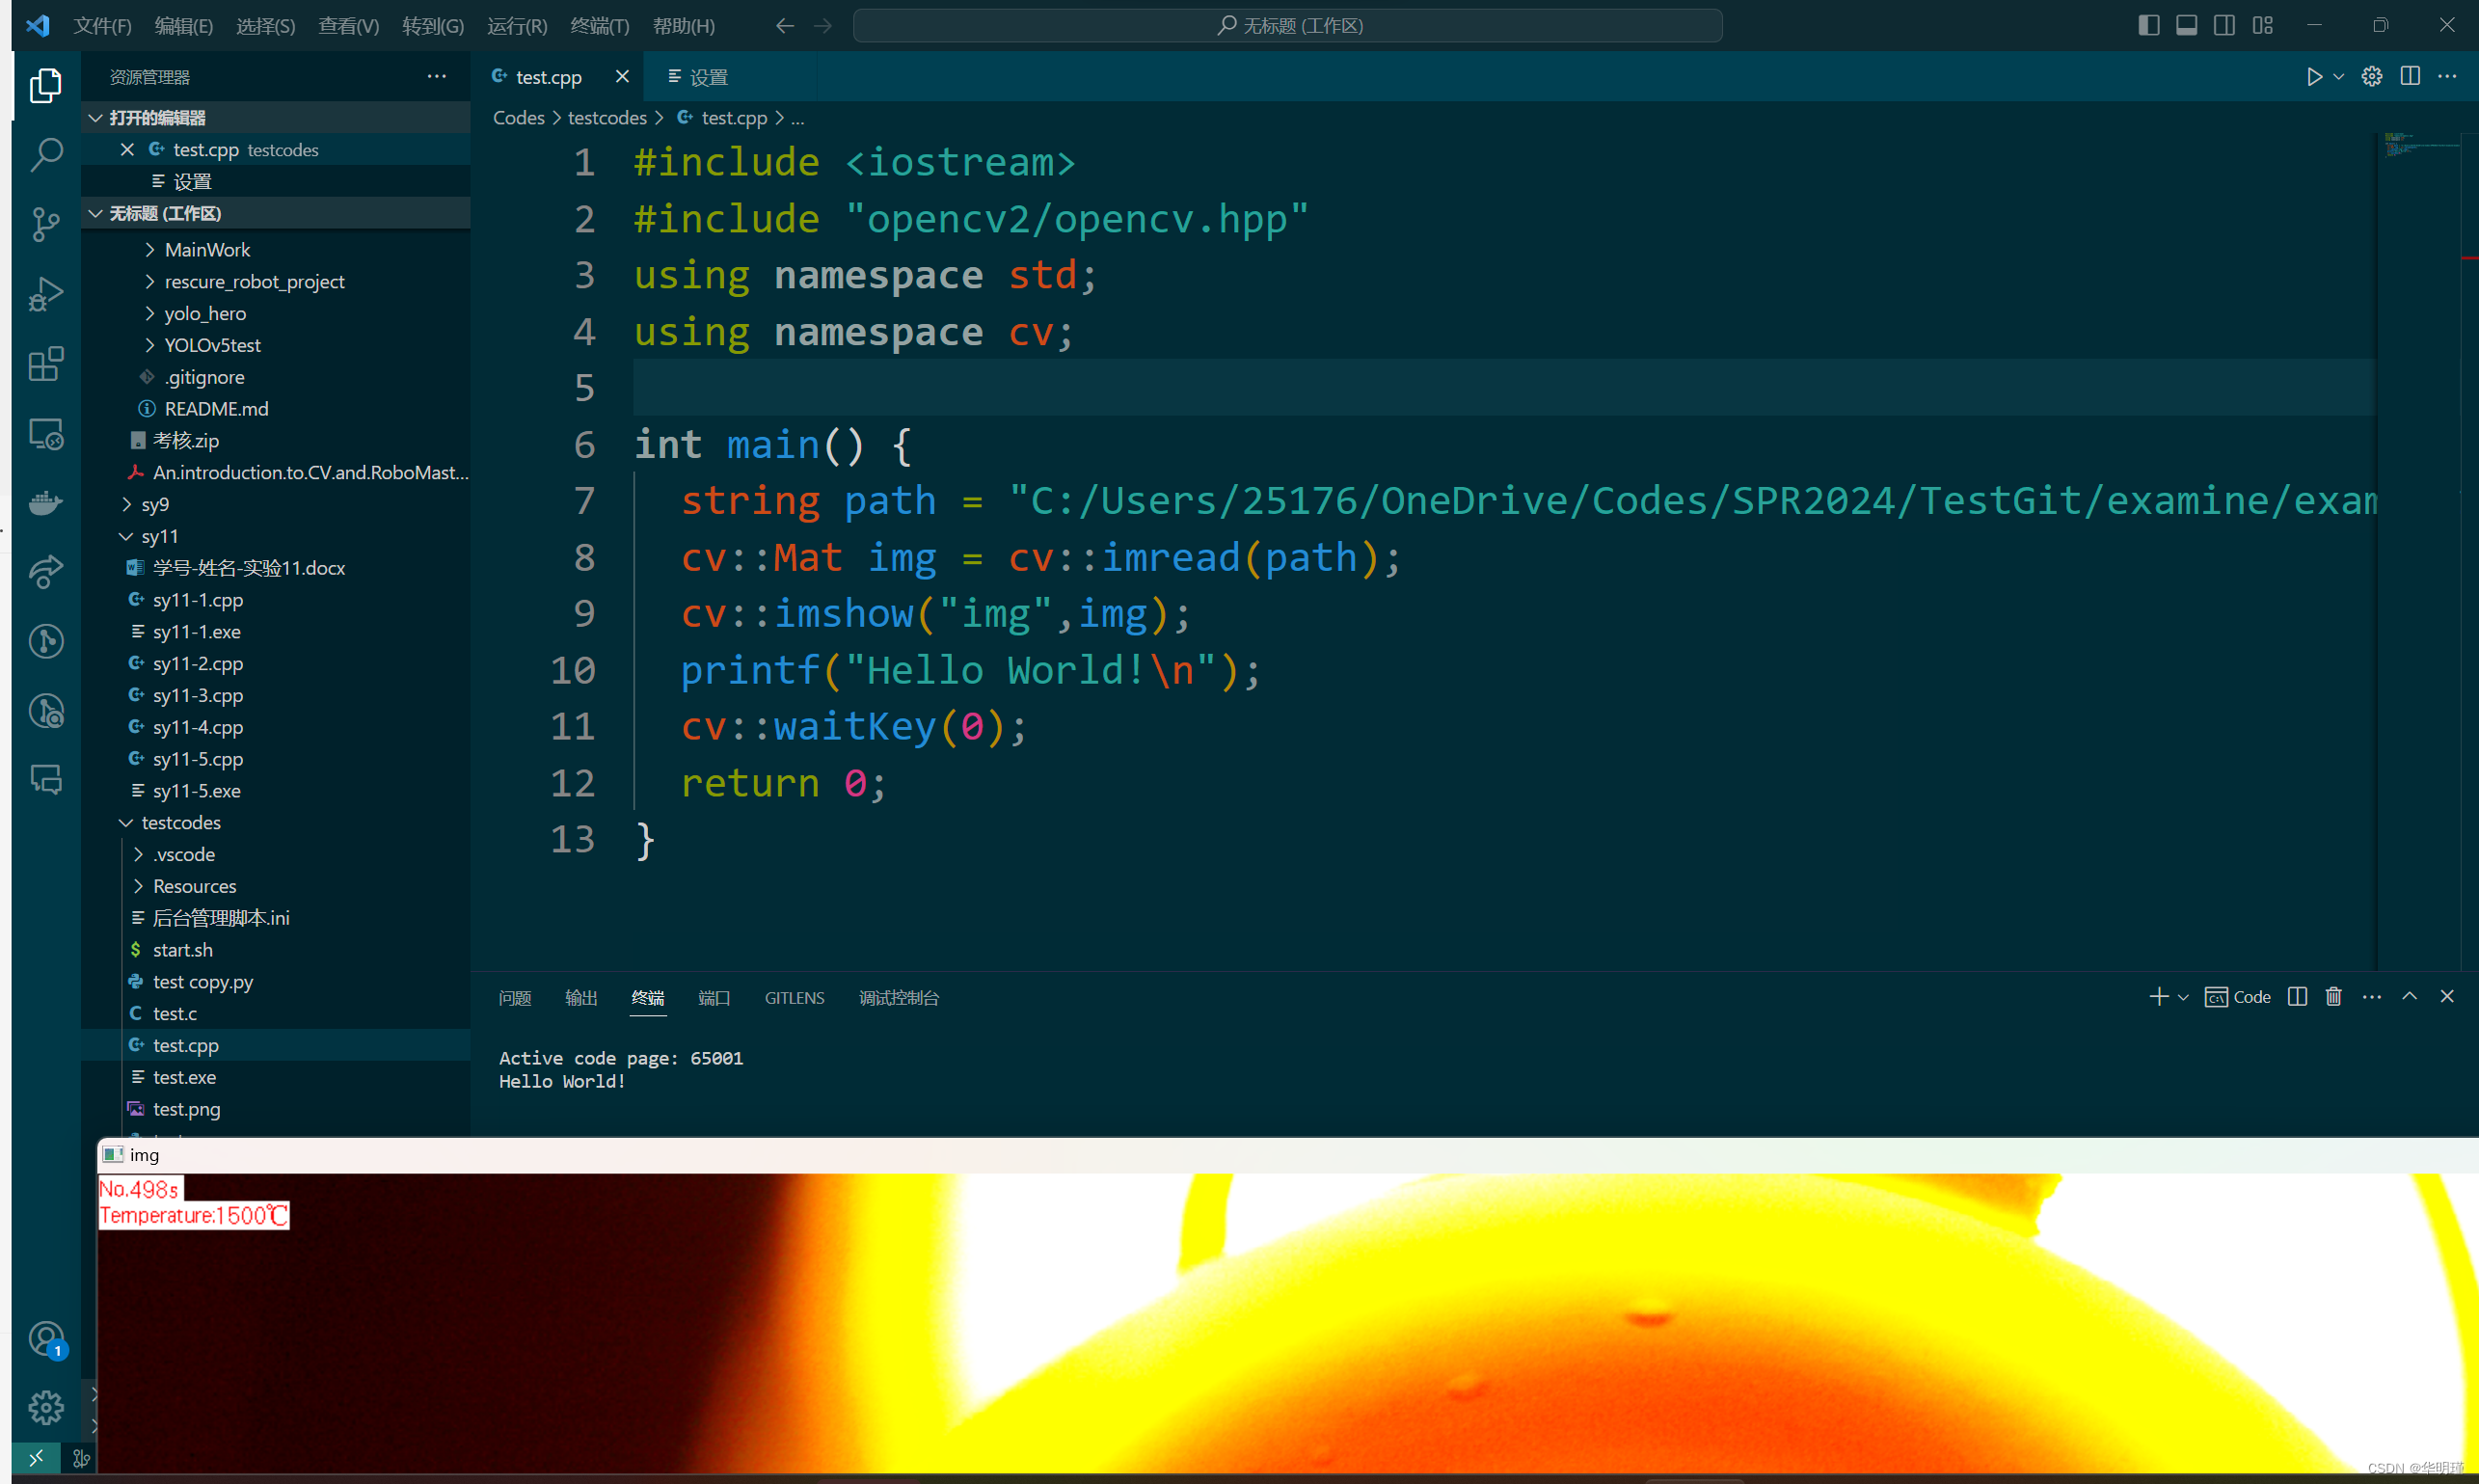
Task: Open the terminal launch profile dropdown
Action: (2183, 996)
